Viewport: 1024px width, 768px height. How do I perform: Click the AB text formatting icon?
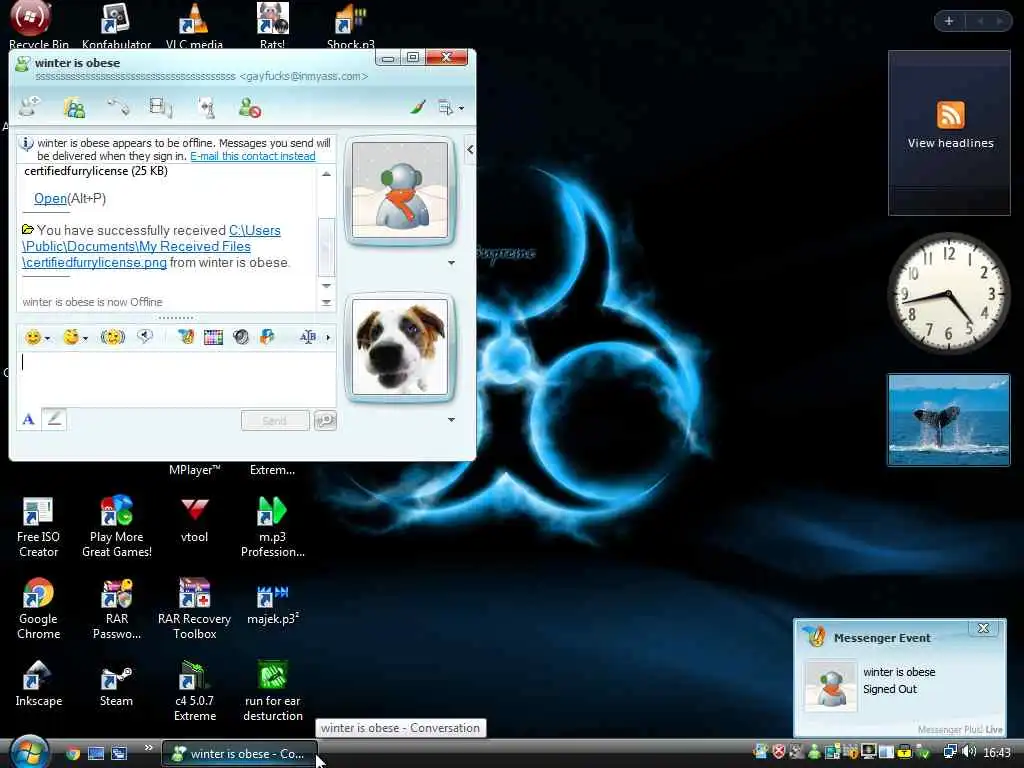point(308,337)
